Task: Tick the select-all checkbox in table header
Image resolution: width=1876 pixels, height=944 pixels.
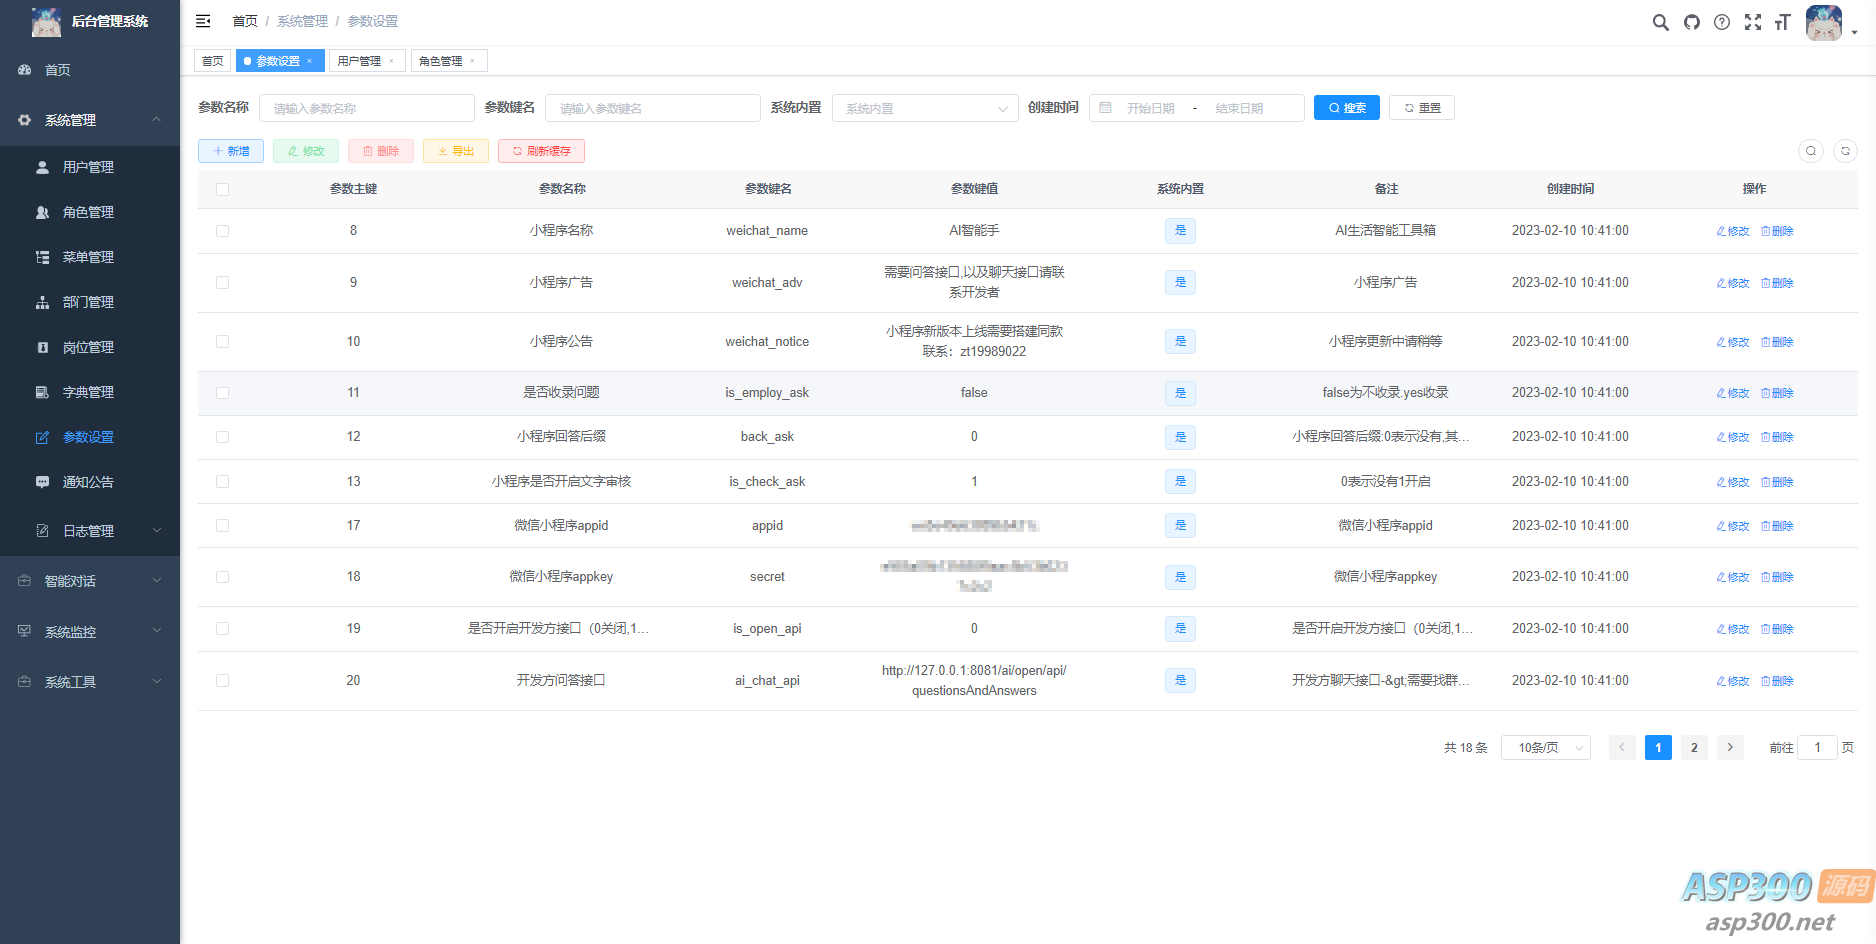Action: pyautogui.click(x=222, y=189)
